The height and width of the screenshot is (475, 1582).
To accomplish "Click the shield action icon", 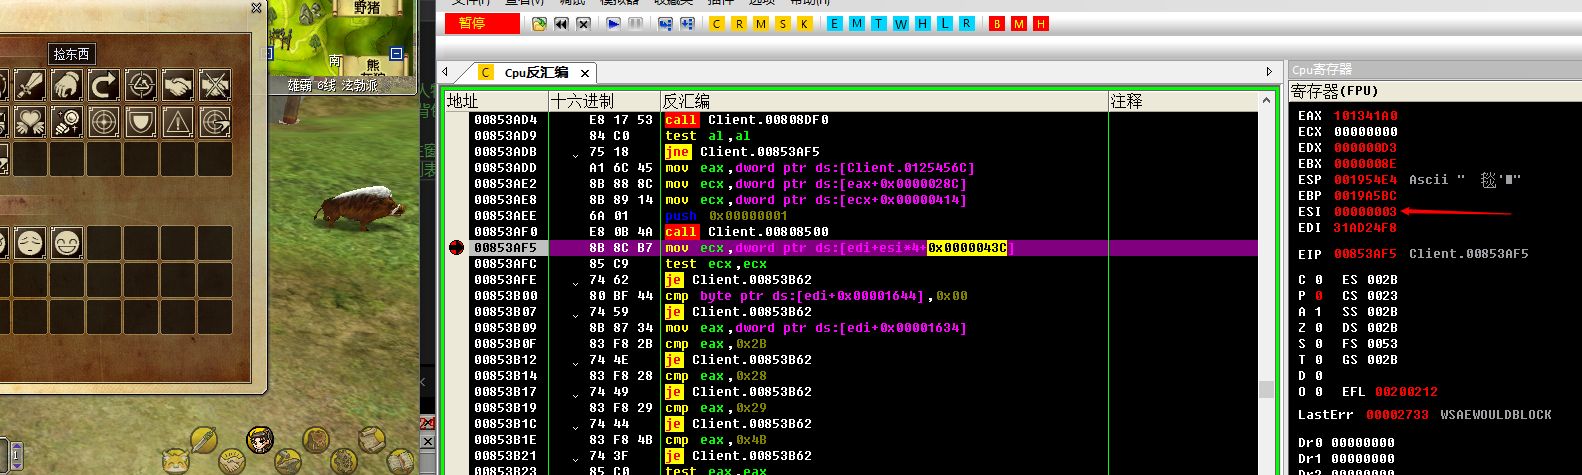I will (x=141, y=122).
